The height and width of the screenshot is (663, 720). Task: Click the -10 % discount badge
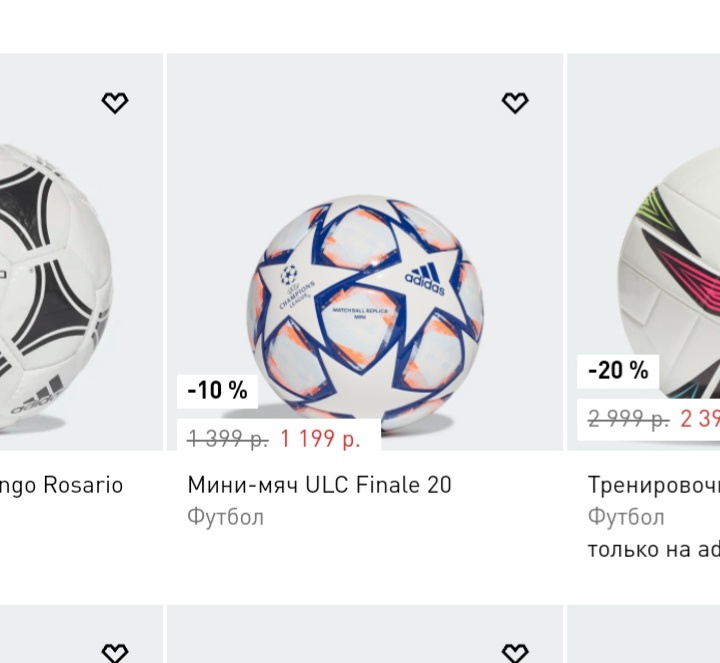(217, 390)
